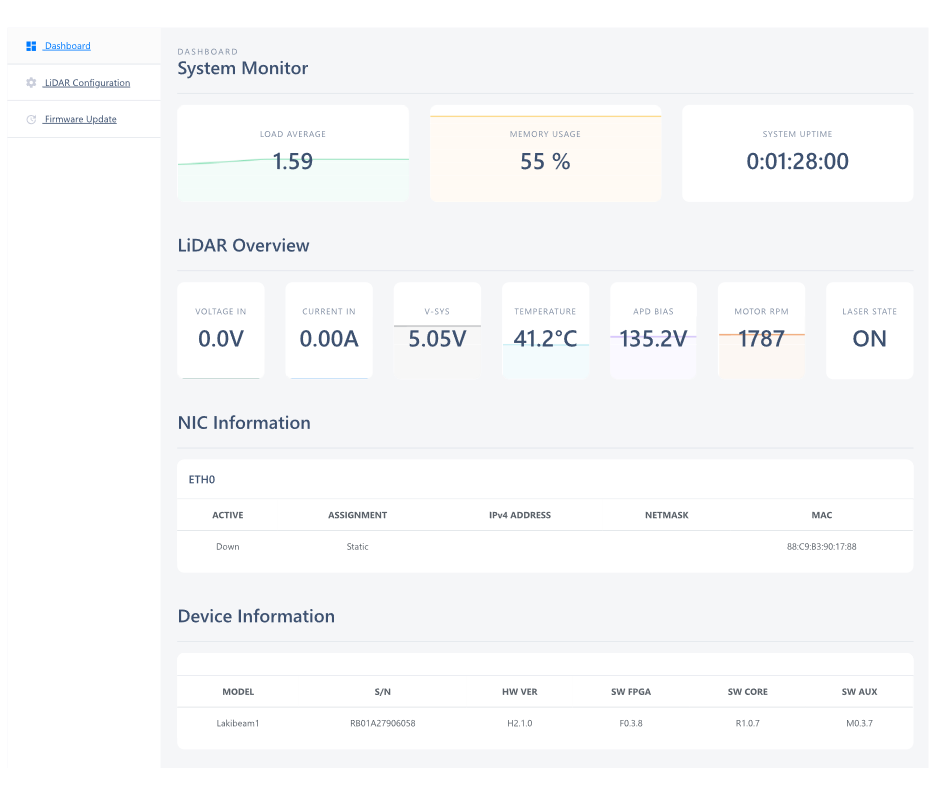Click the Lakibeam1 model cell
Screen dimensions: 952x790
238,723
